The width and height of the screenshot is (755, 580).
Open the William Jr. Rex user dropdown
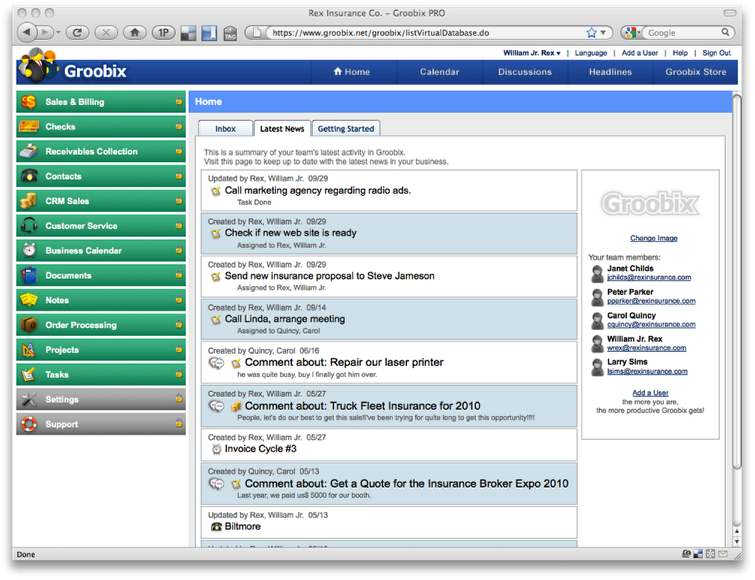point(532,53)
